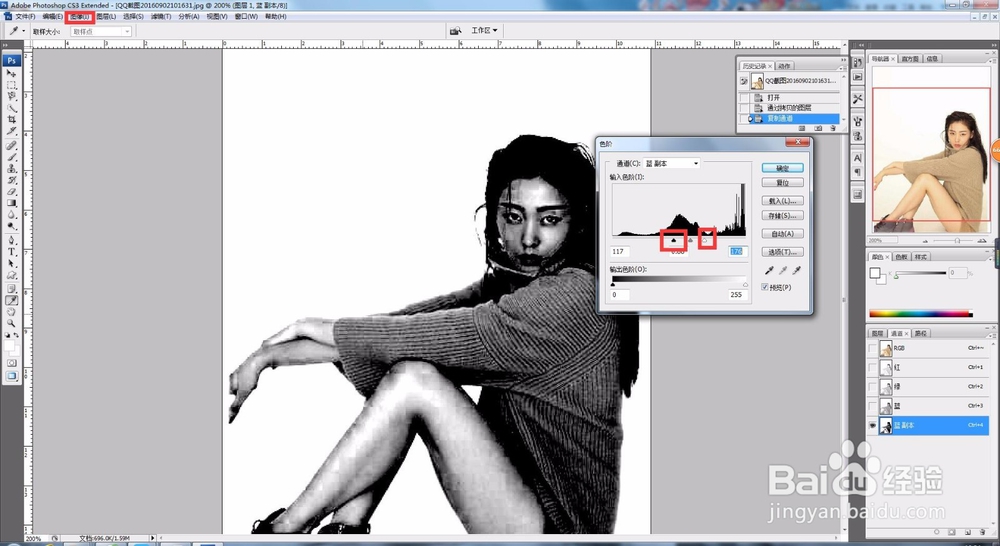Select the Brush tool
Viewport: 1000px width, 546px height.
[11, 158]
